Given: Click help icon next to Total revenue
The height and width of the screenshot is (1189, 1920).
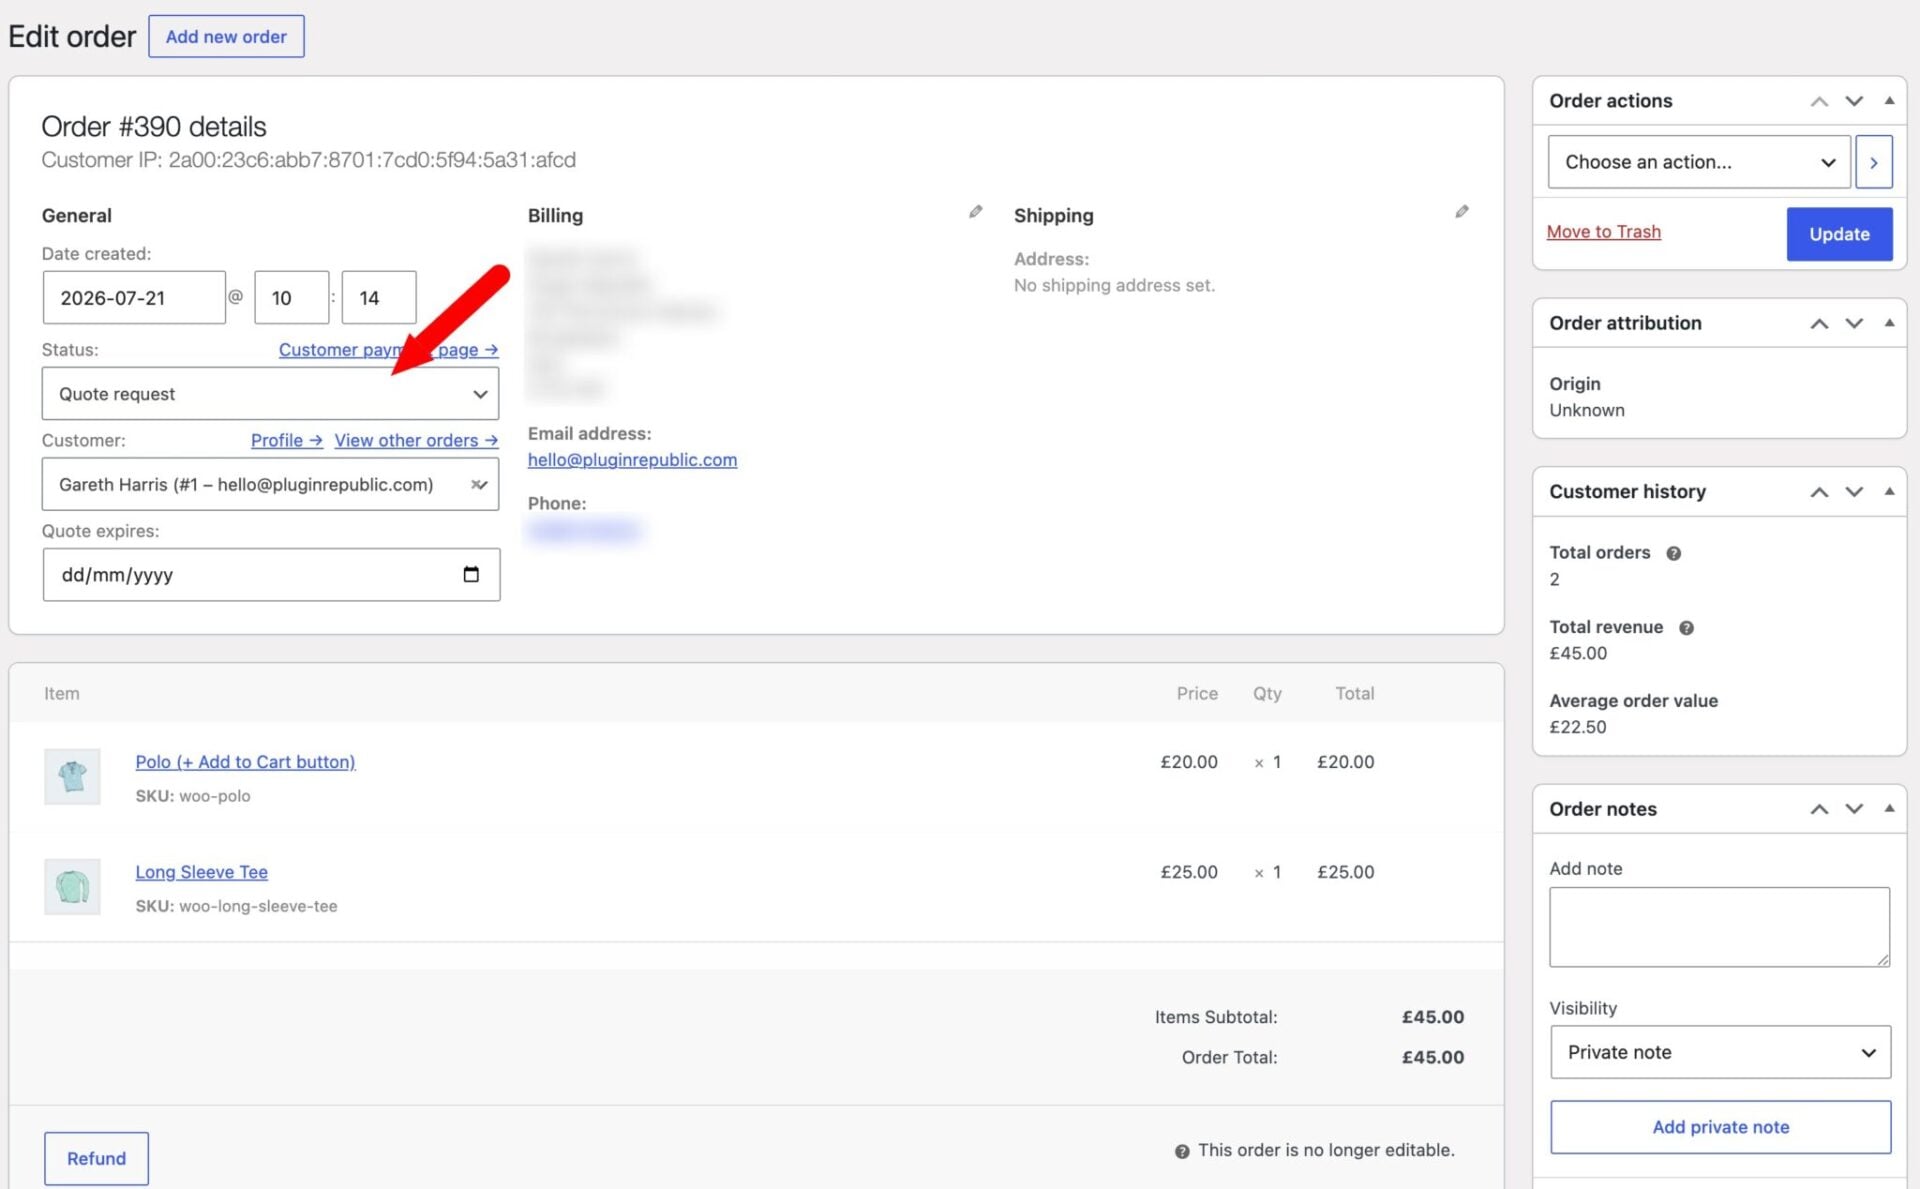Looking at the screenshot, I should pos(1686,628).
